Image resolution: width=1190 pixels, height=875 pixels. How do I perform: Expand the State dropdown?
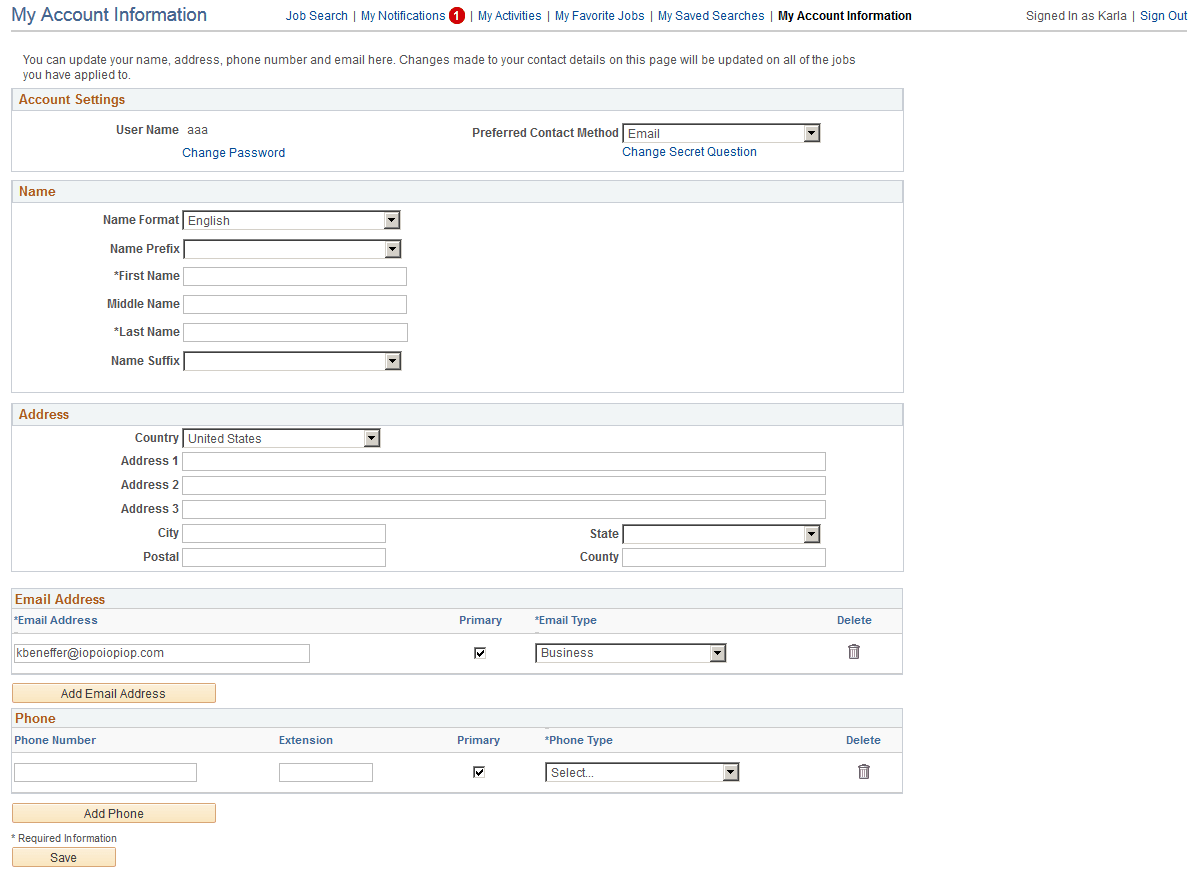(811, 533)
